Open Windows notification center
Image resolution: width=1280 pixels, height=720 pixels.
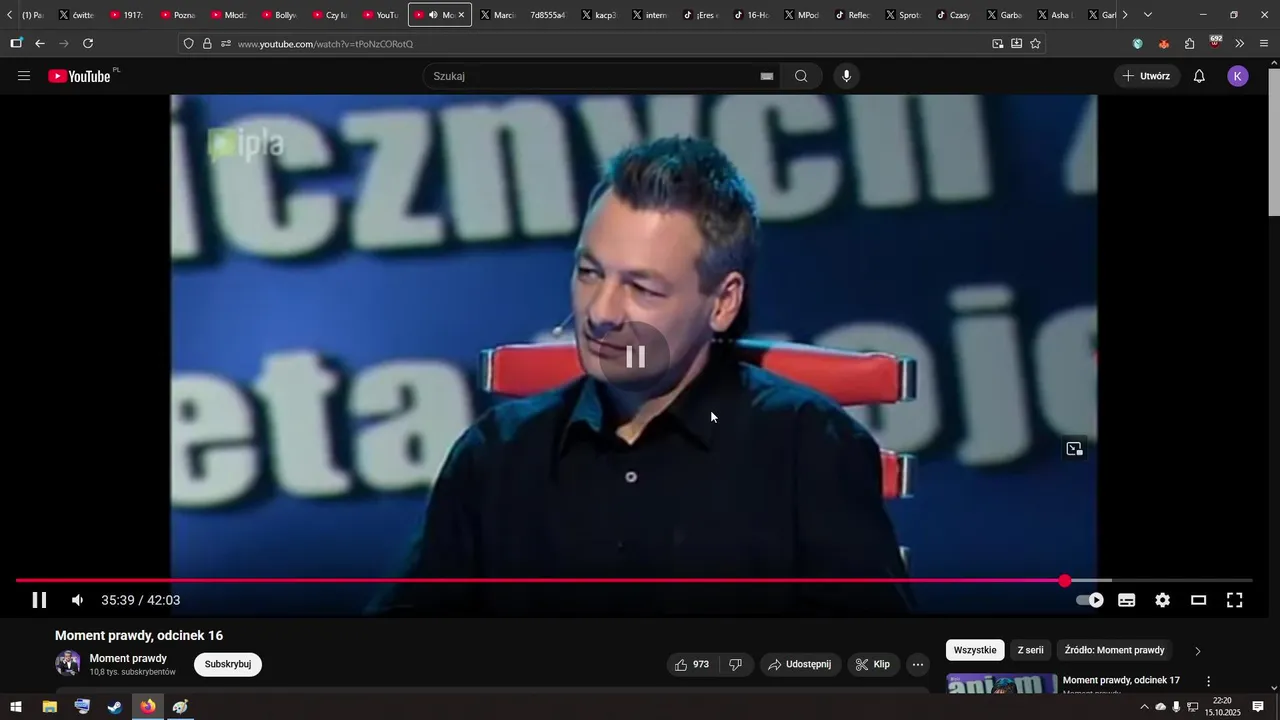(x=1258, y=707)
